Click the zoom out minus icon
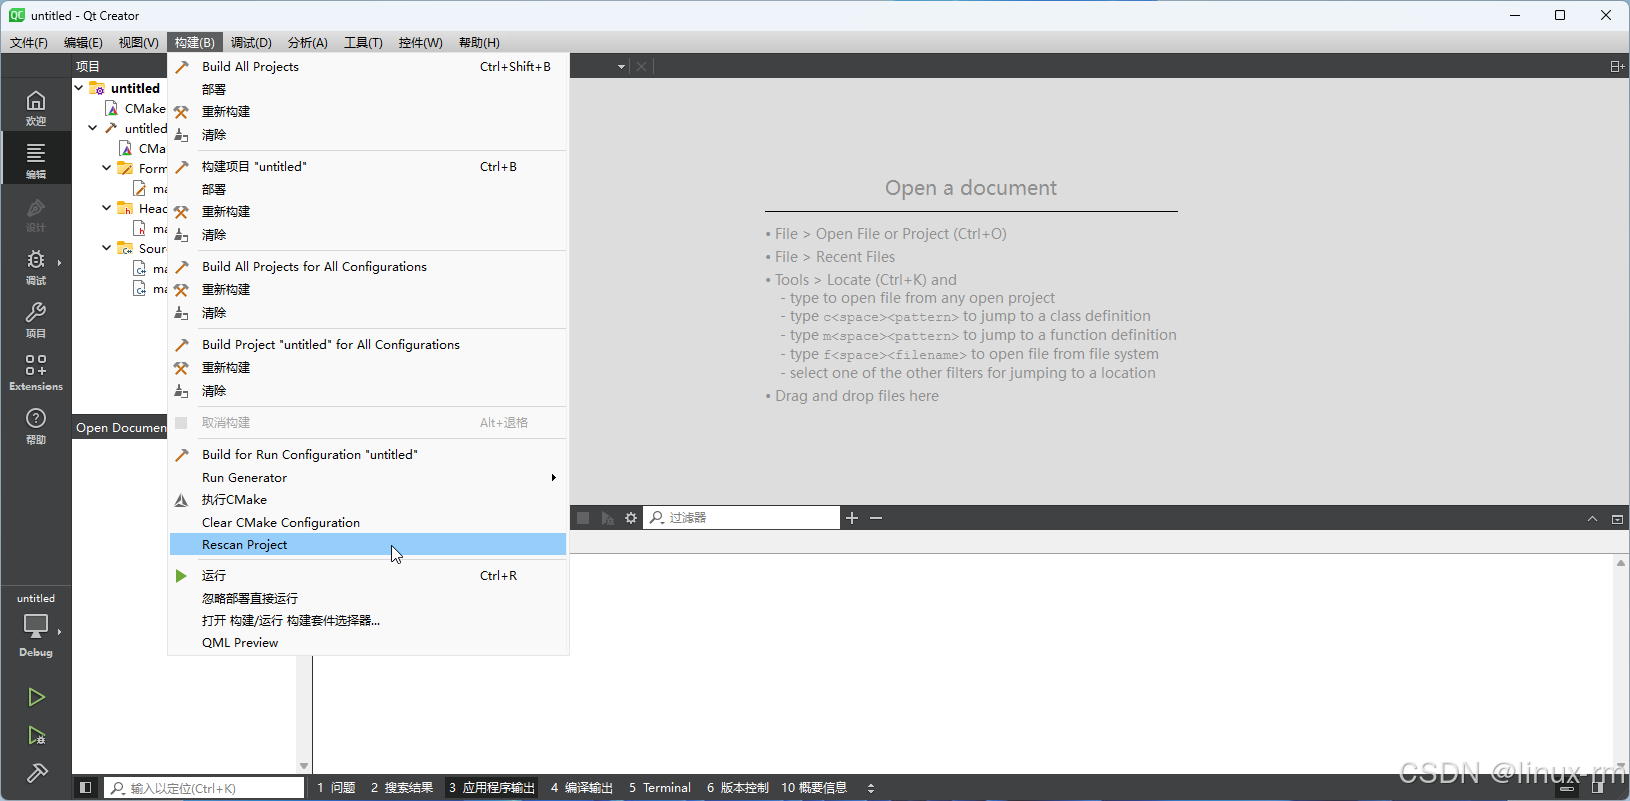1630x801 pixels. (876, 518)
